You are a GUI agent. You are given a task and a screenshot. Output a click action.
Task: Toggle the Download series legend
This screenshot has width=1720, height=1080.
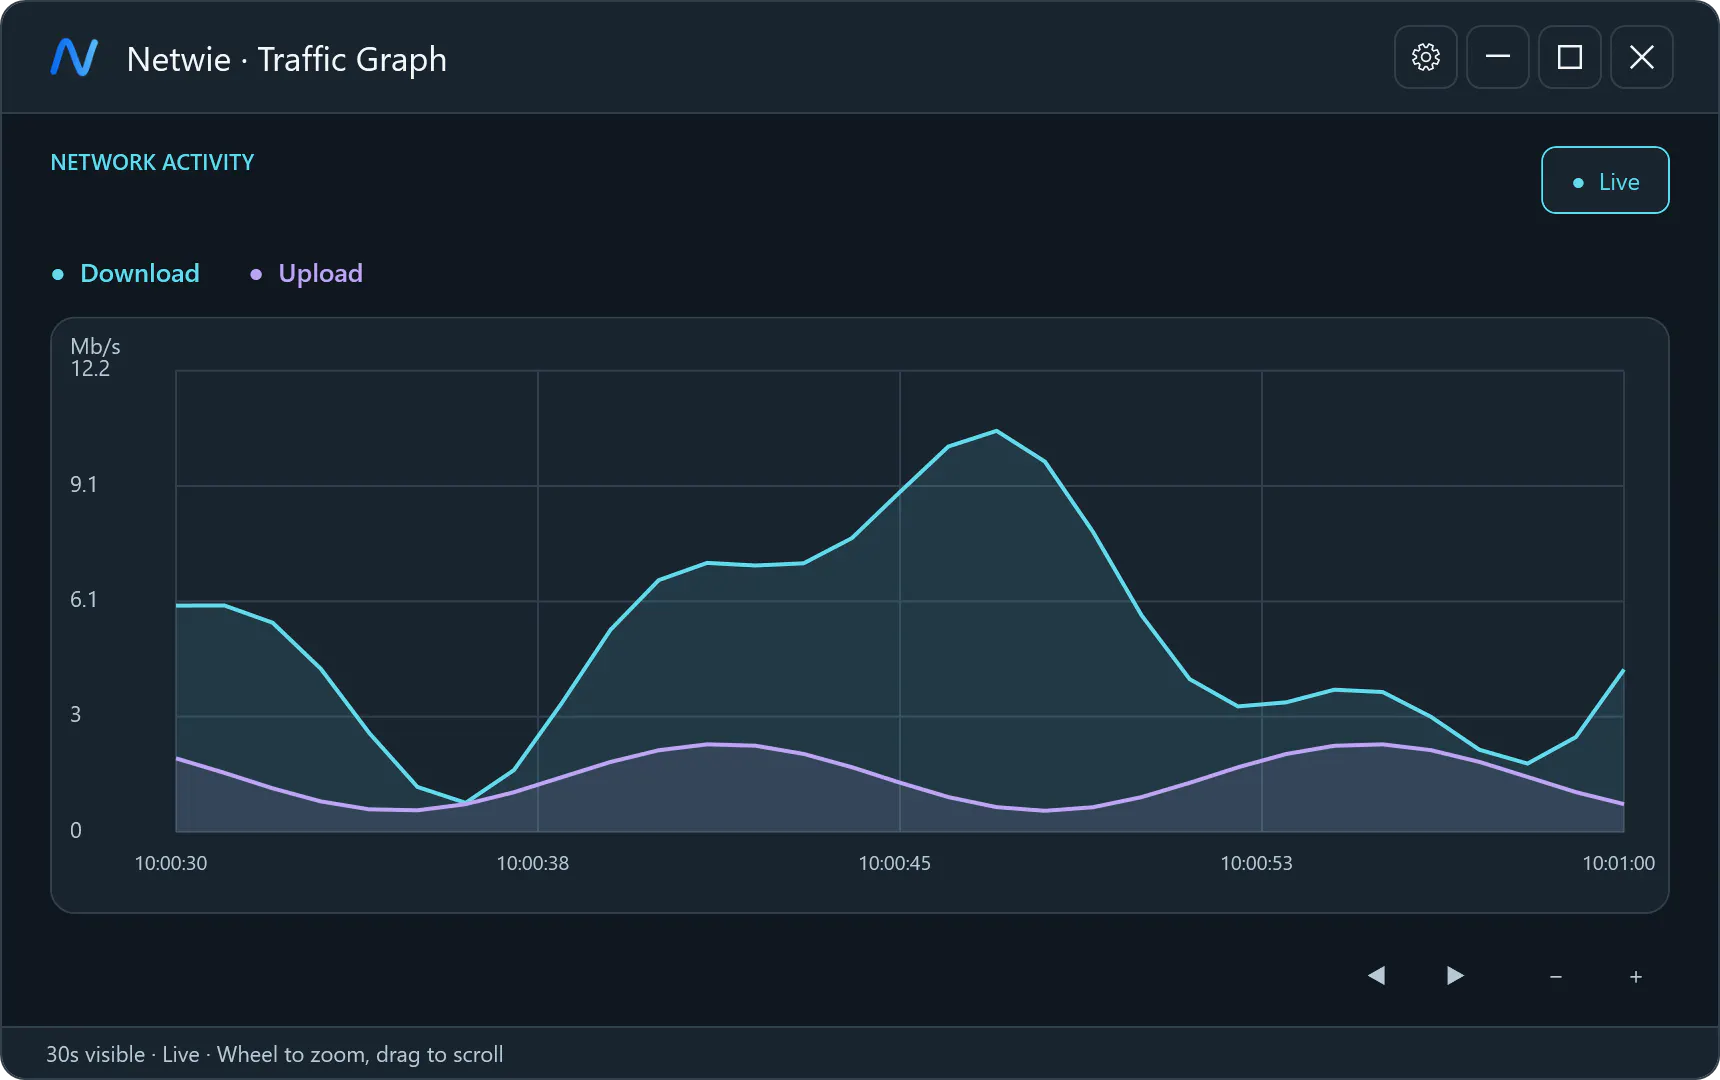pyautogui.click(x=126, y=273)
